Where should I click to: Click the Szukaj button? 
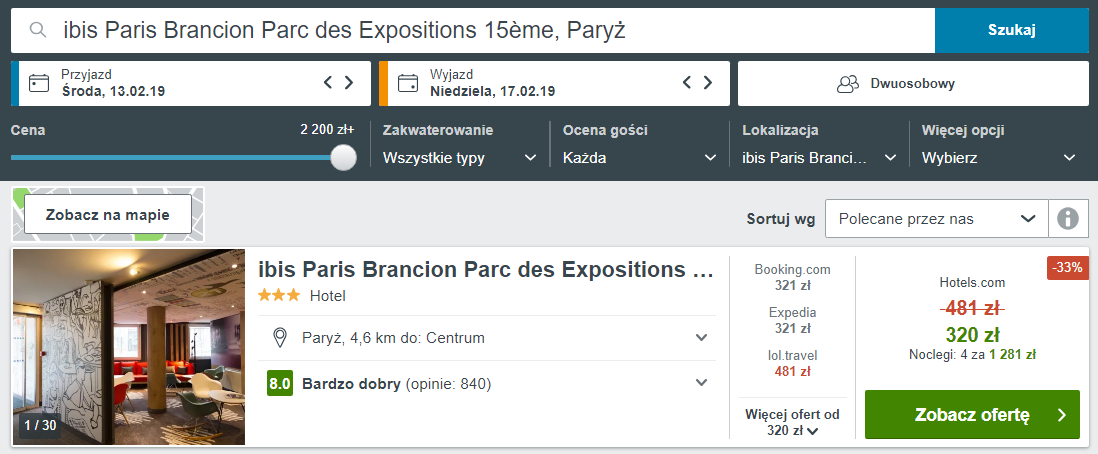click(x=1012, y=30)
